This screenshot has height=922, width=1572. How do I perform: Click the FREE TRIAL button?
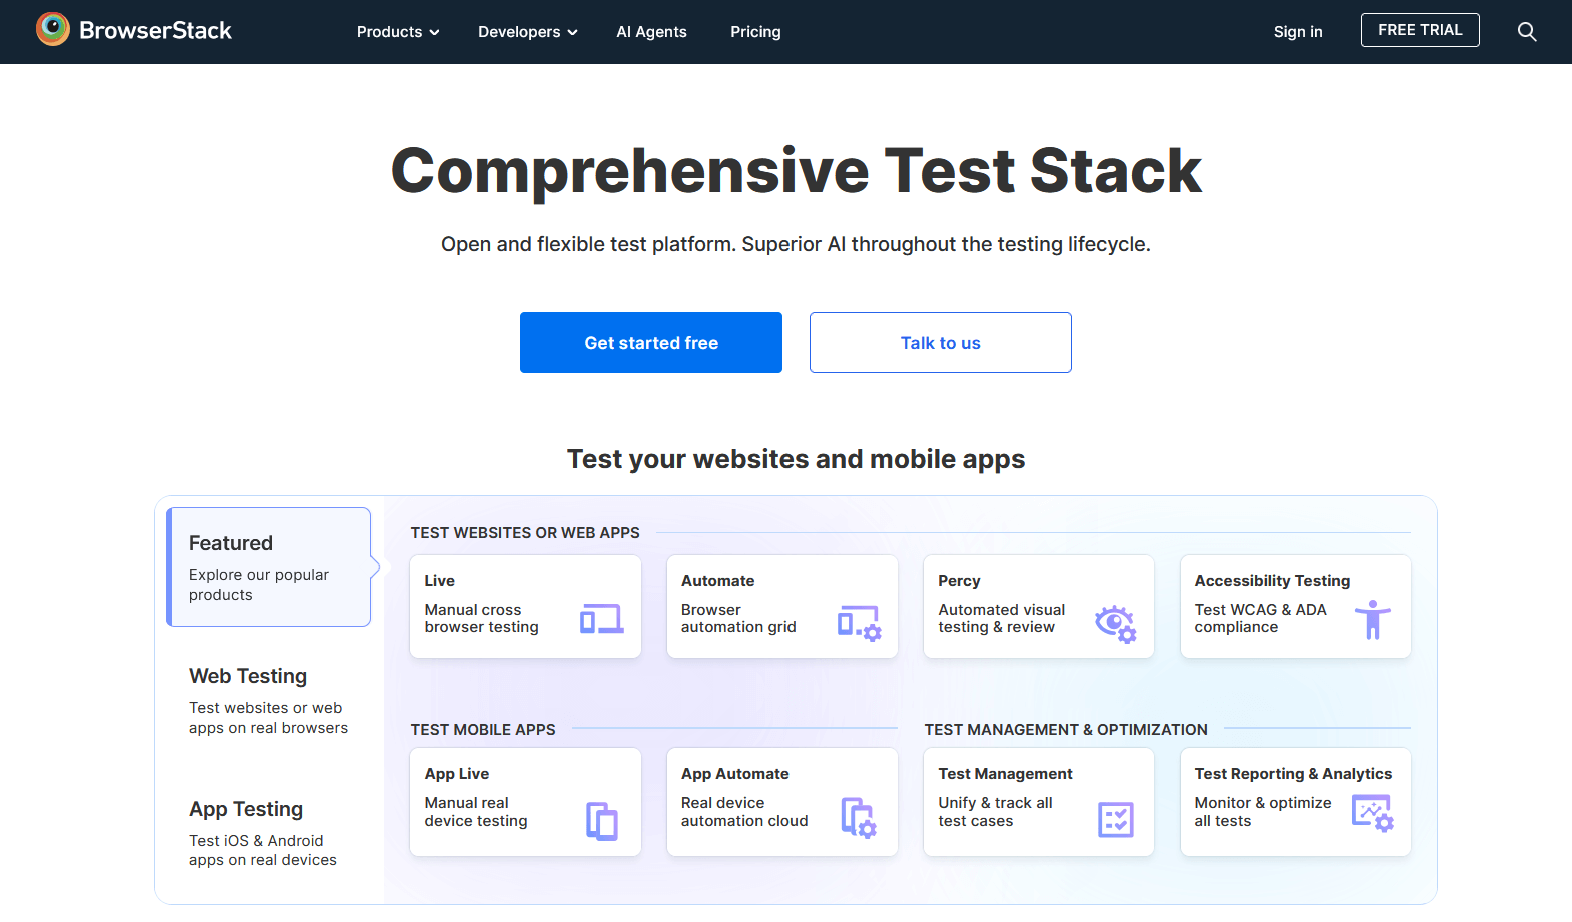point(1420,30)
